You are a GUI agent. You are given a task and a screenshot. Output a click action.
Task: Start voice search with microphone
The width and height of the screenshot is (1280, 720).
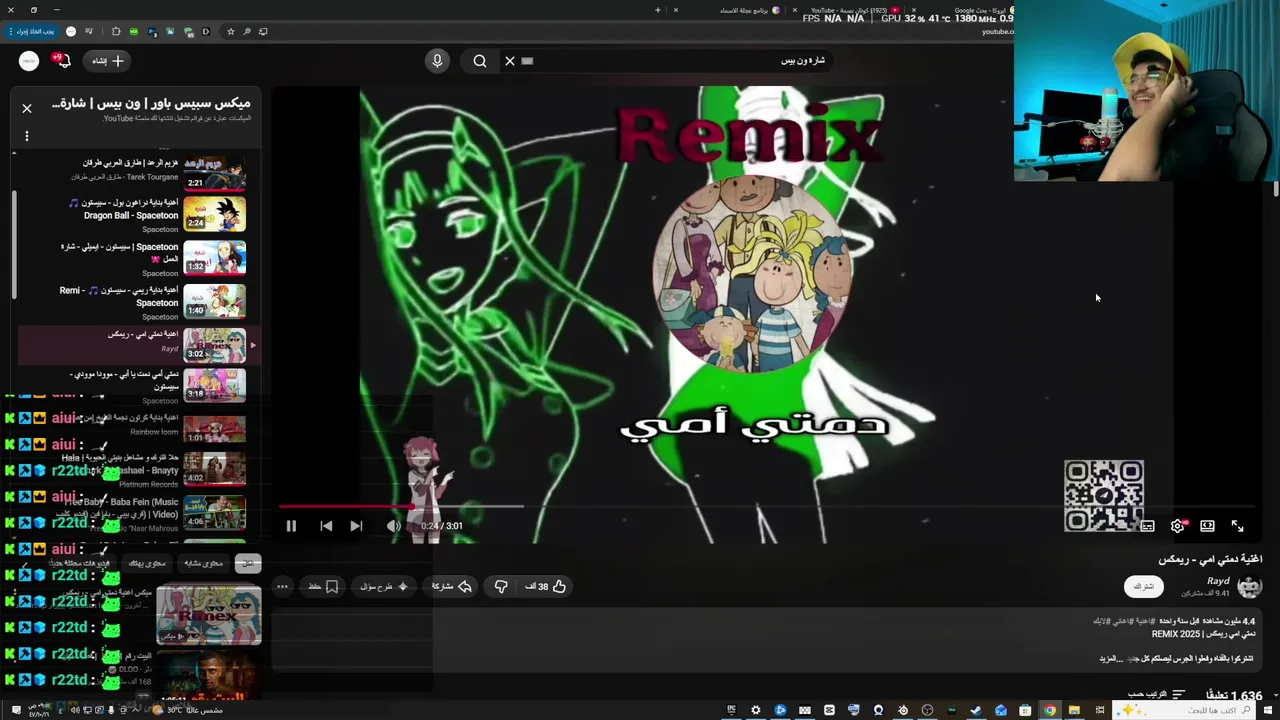437,61
